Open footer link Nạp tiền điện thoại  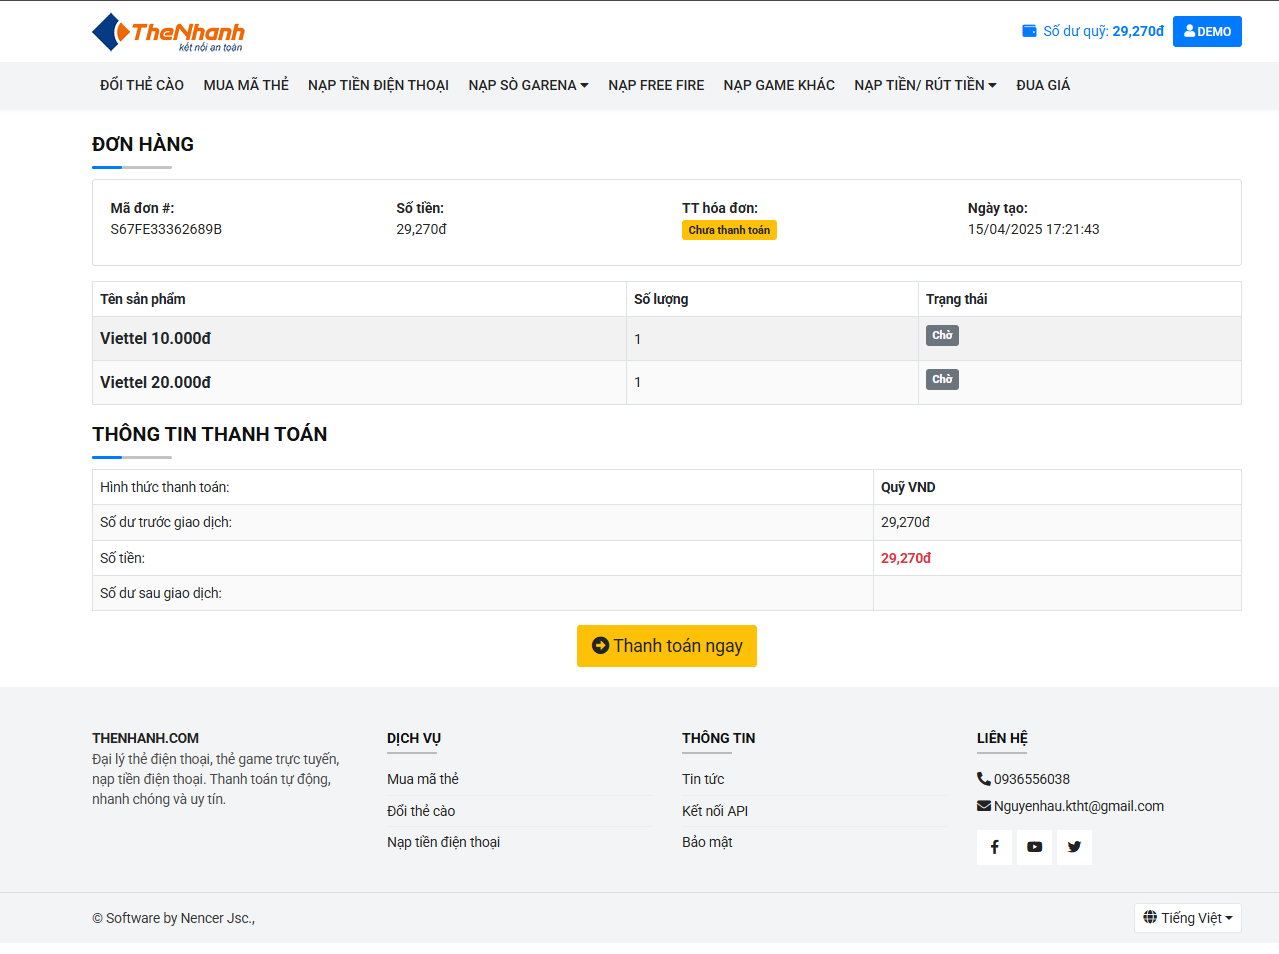(x=443, y=842)
